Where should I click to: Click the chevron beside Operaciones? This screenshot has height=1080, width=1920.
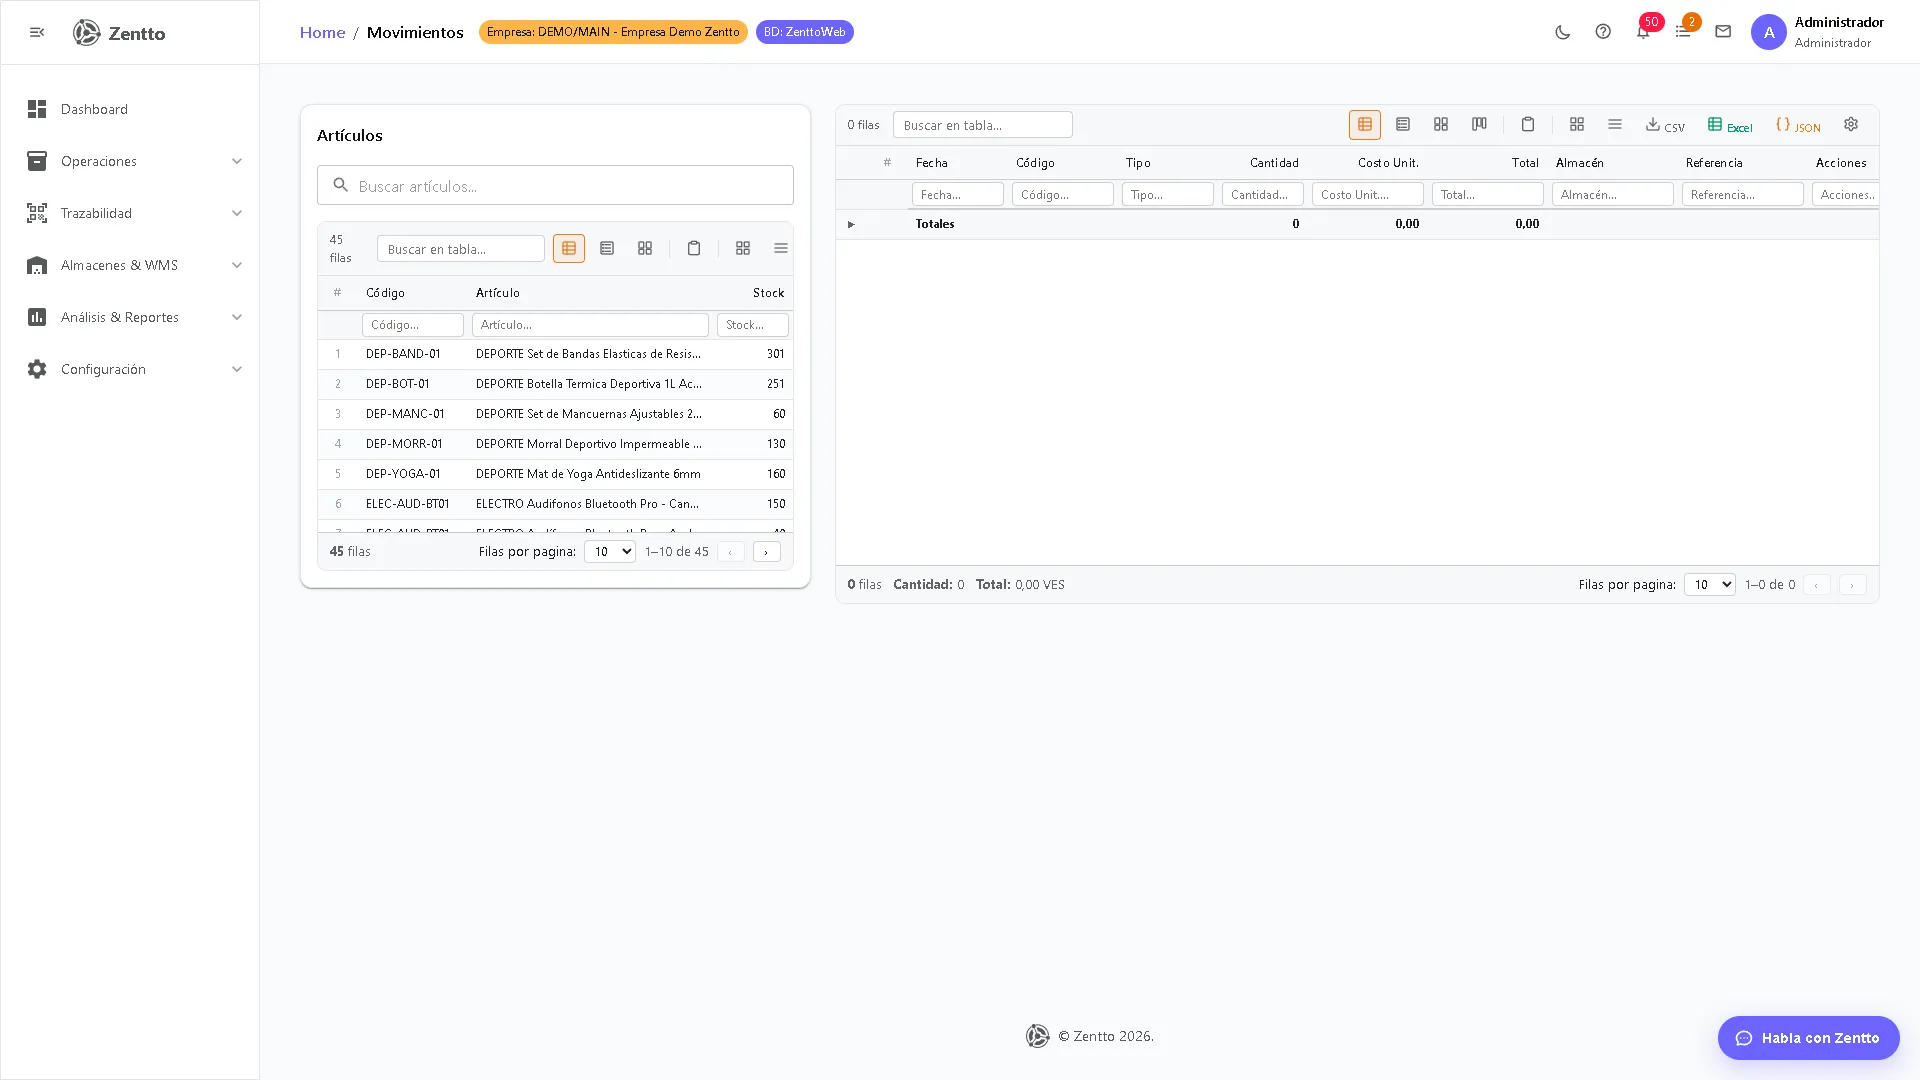tap(237, 161)
